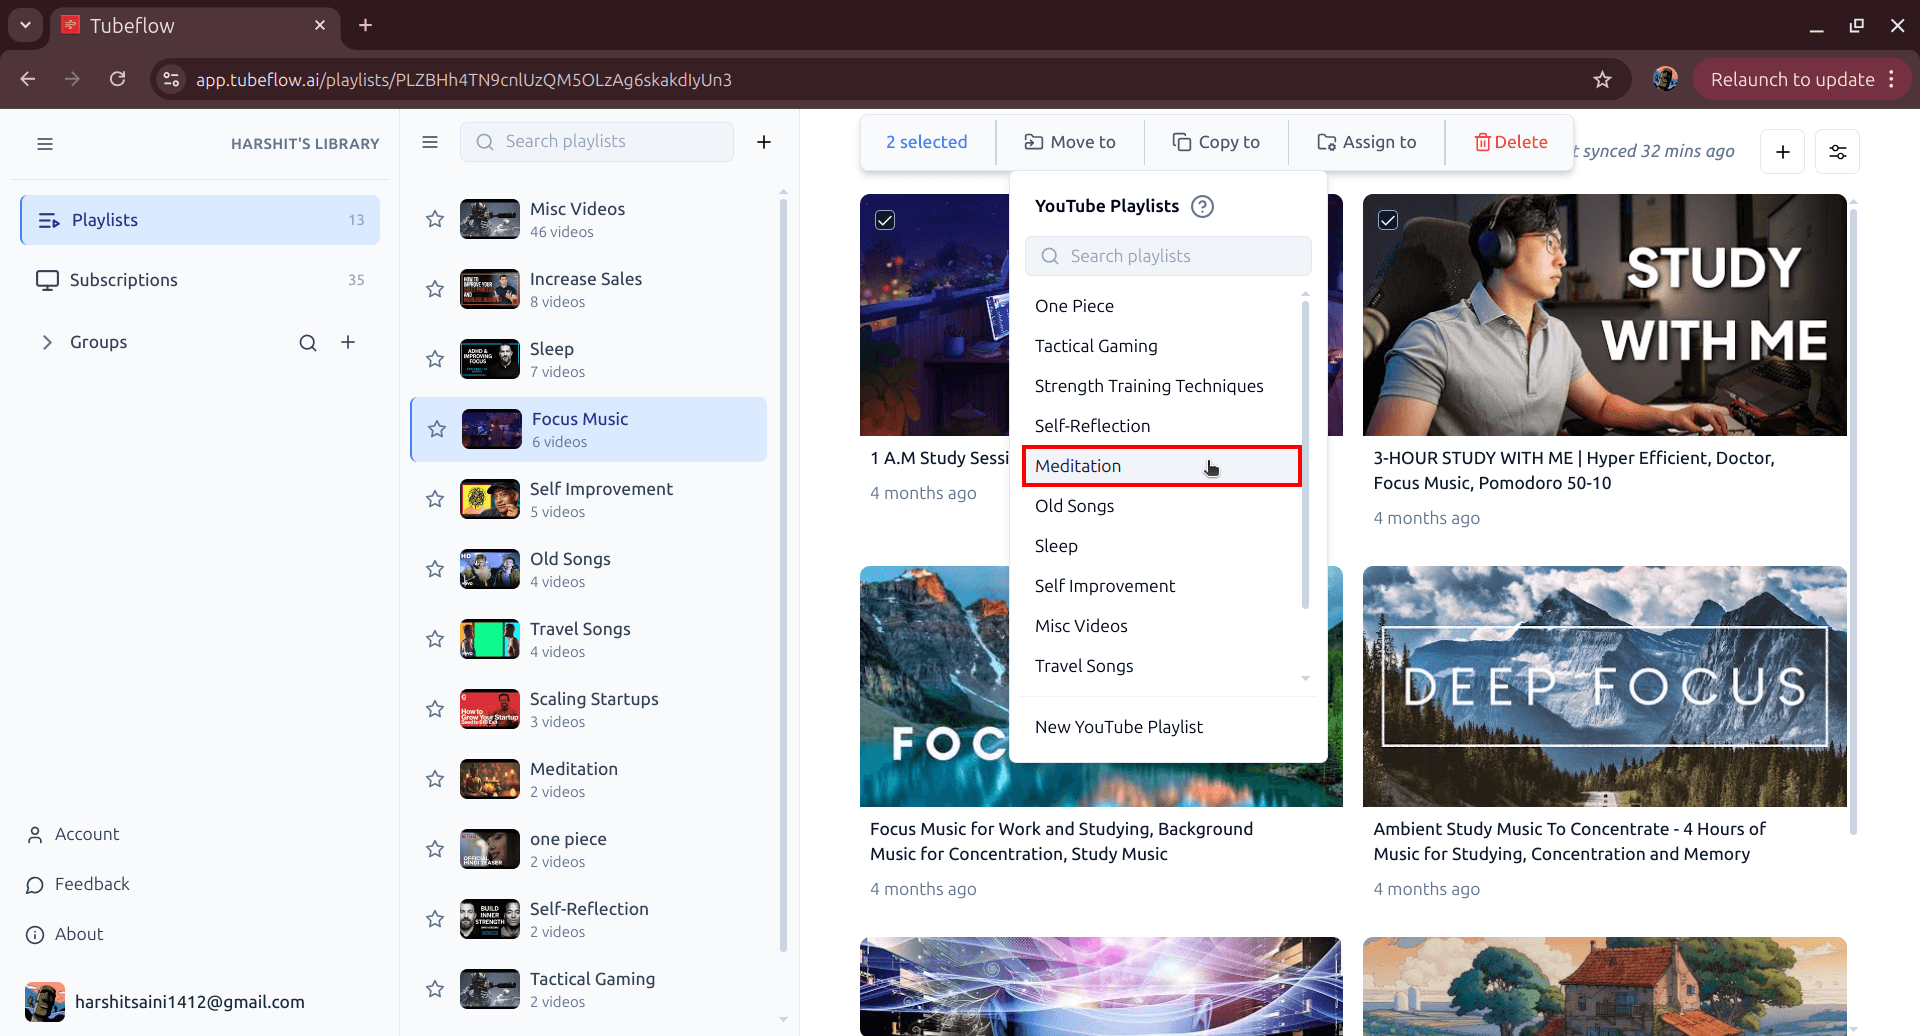Open the Subscriptions section
The height and width of the screenshot is (1036, 1920).
(x=122, y=280)
